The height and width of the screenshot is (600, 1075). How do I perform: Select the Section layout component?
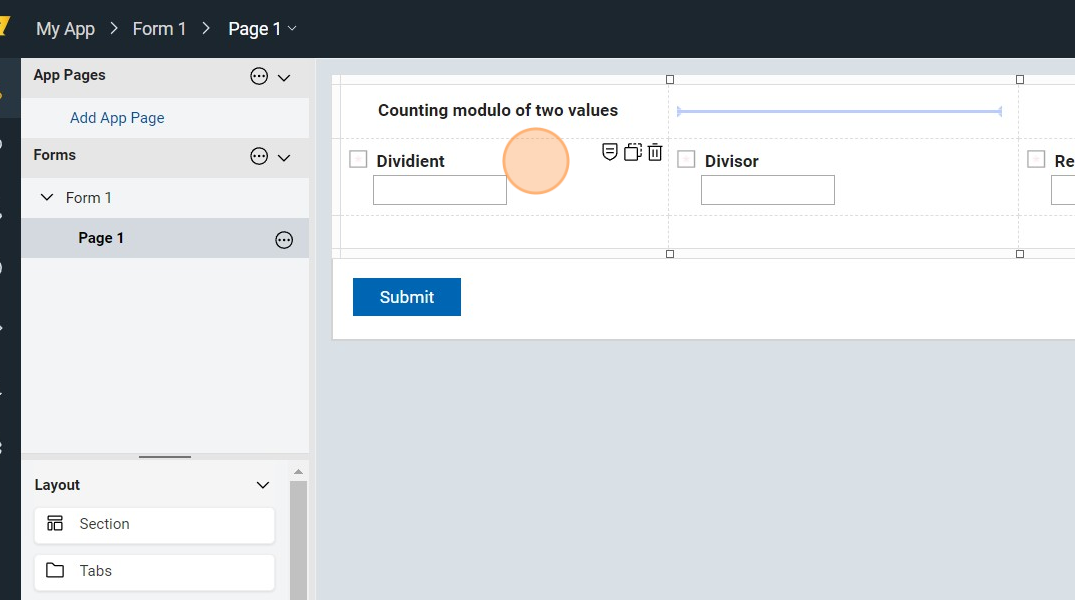tap(154, 524)
